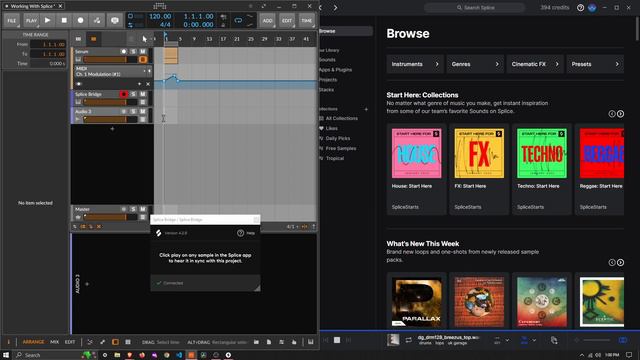Open the Splice help question-mark icon
Screen dimensions: 640x360
click(x=580, y=7)
